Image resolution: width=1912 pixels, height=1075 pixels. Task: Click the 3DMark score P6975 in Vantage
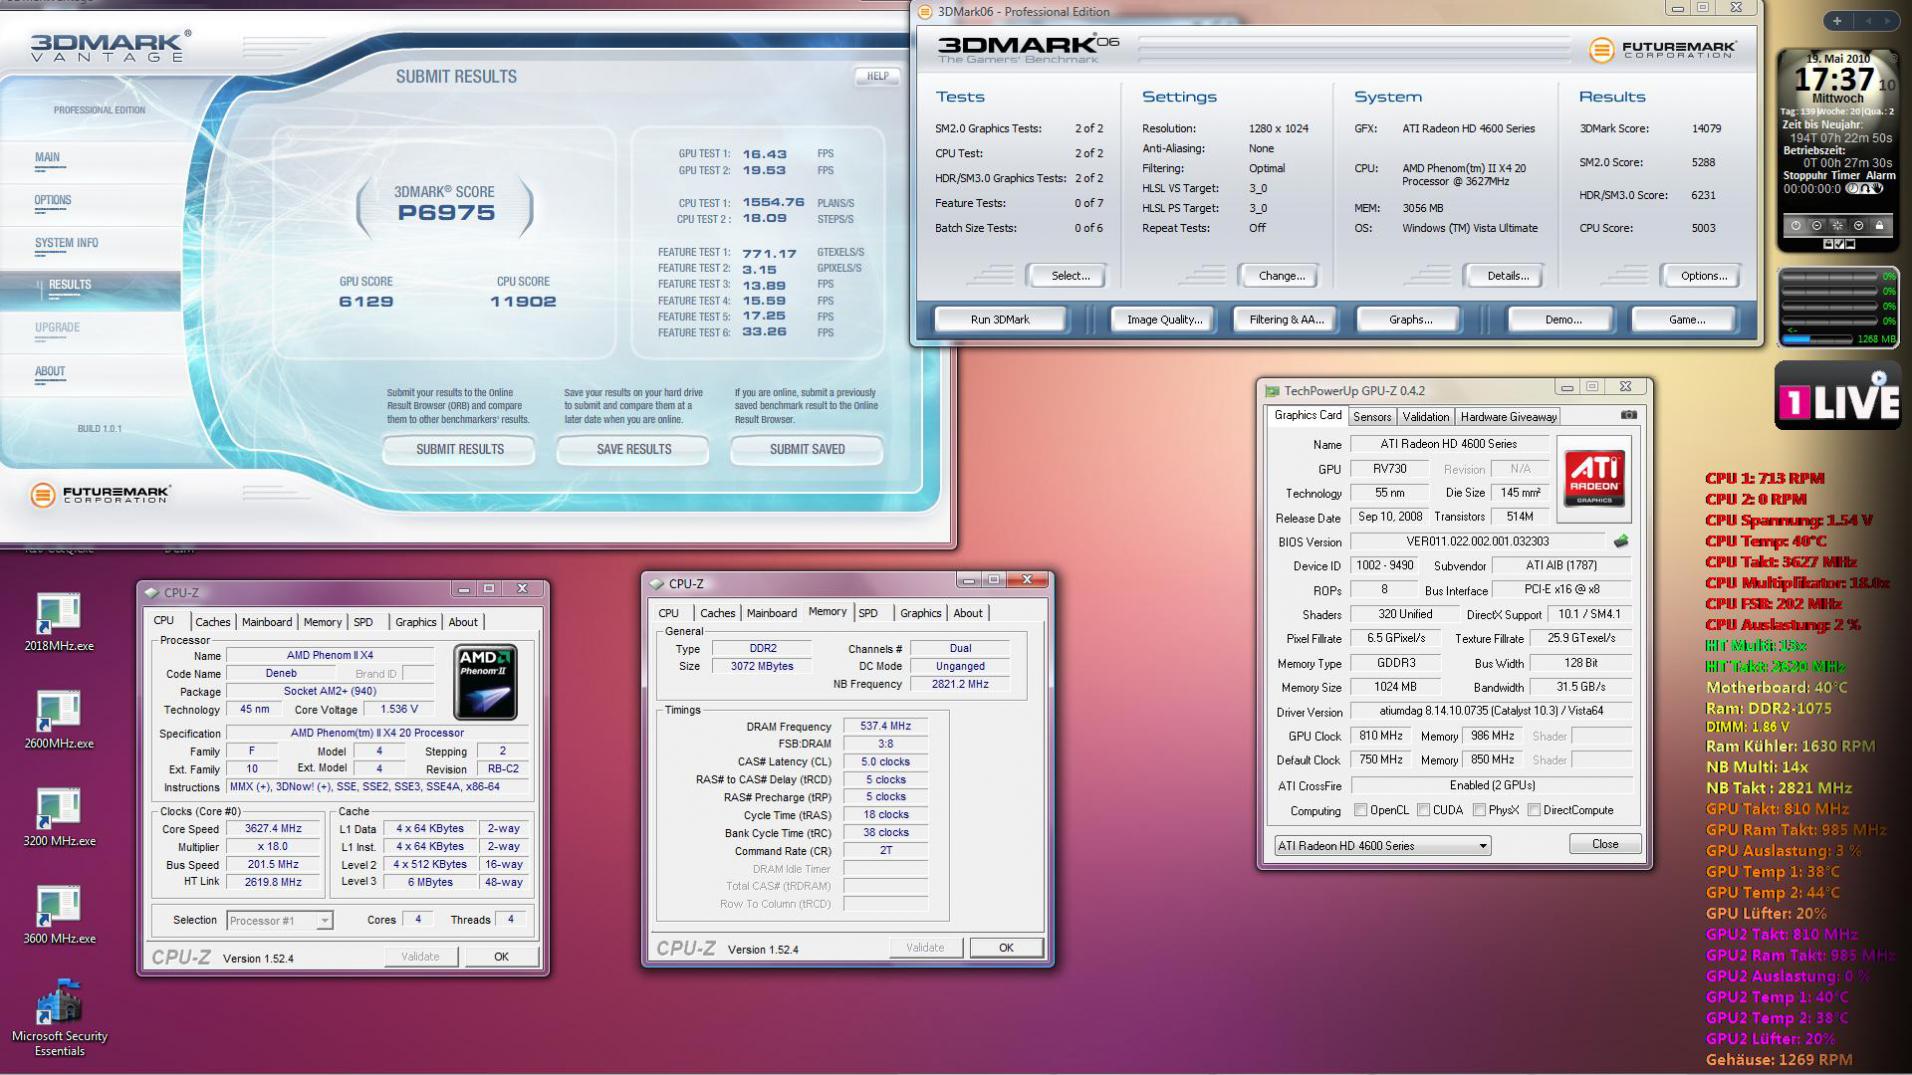click(x=446, y=212)
